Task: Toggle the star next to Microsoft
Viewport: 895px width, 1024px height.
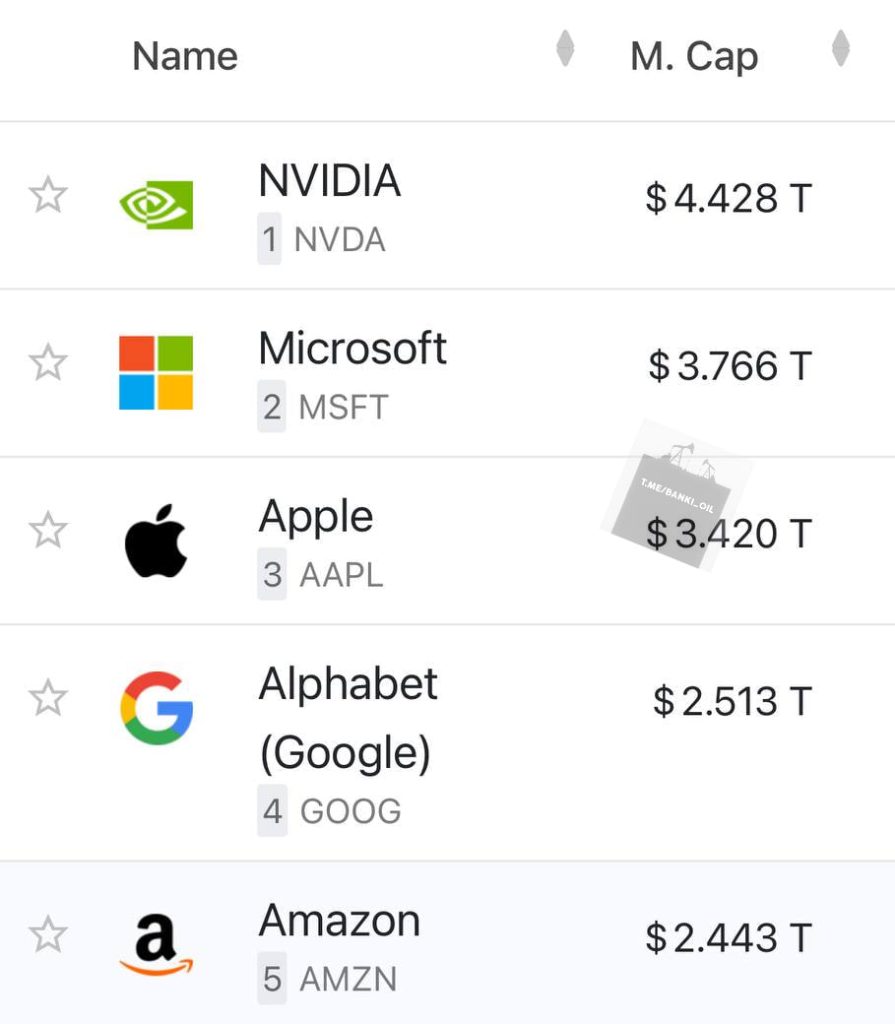Action: tap(48, 362)
